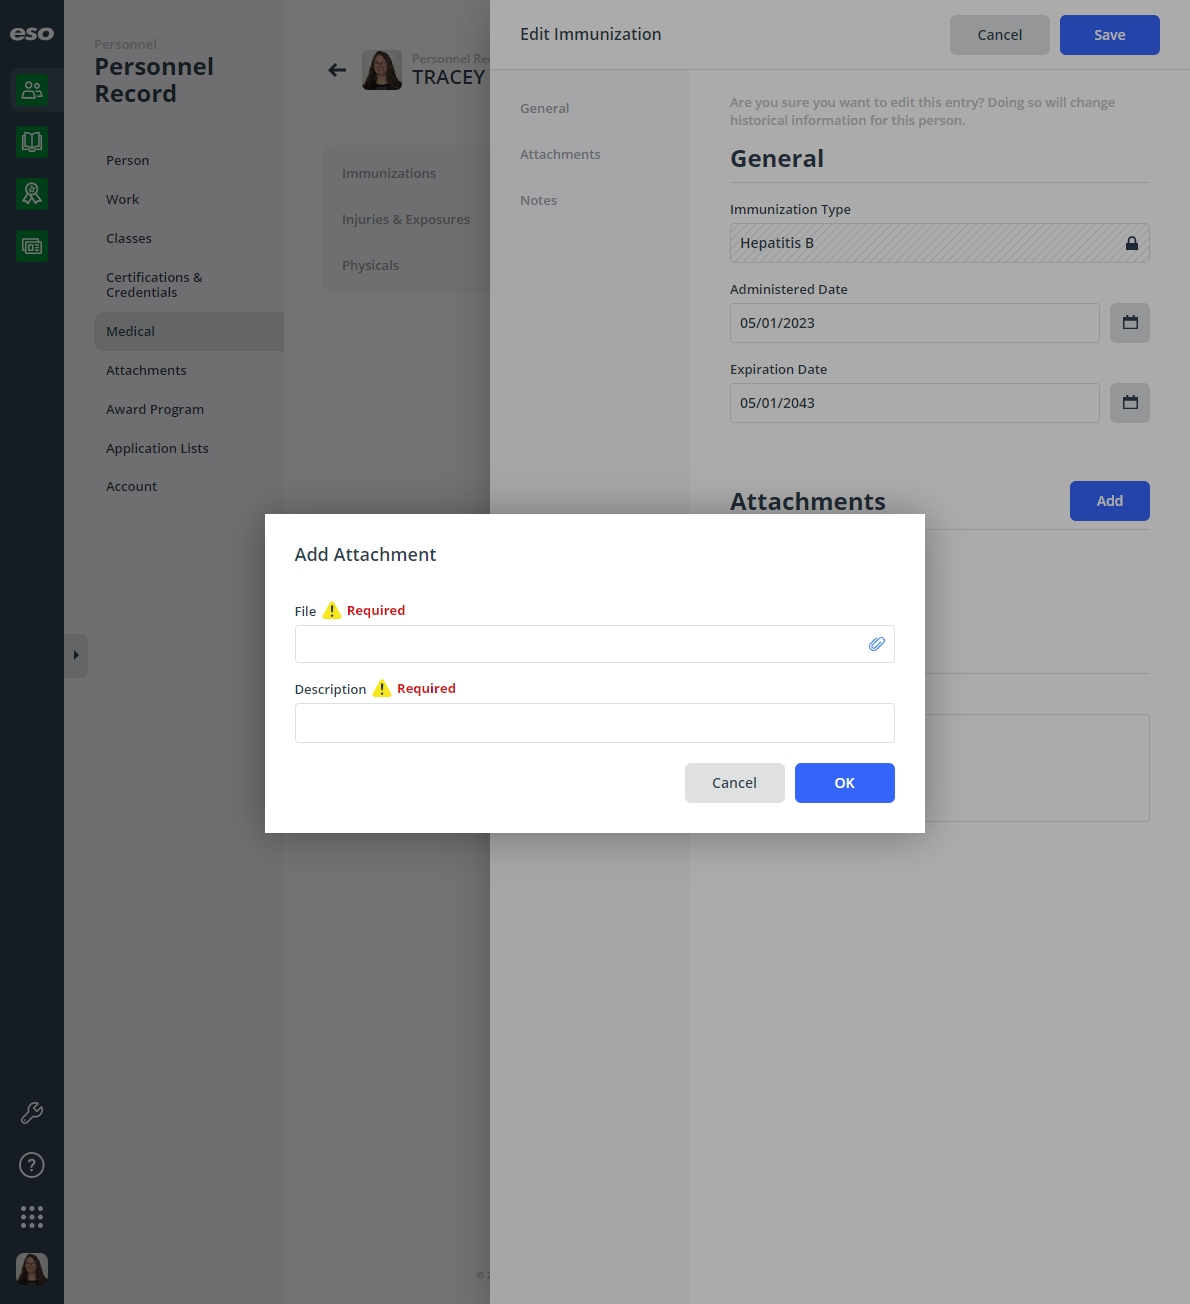Screen dimensions: 1190x1304
Task: Confirm the attachment with OK
Action: point(844,783)
